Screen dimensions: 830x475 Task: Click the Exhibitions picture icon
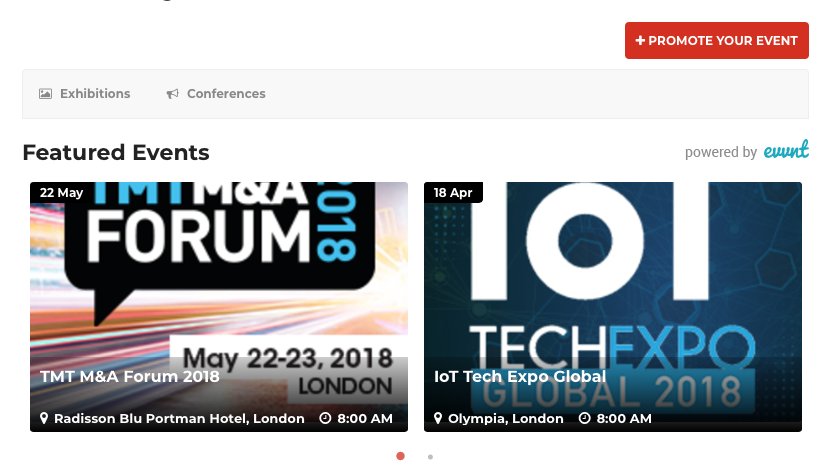click(46, 94)
